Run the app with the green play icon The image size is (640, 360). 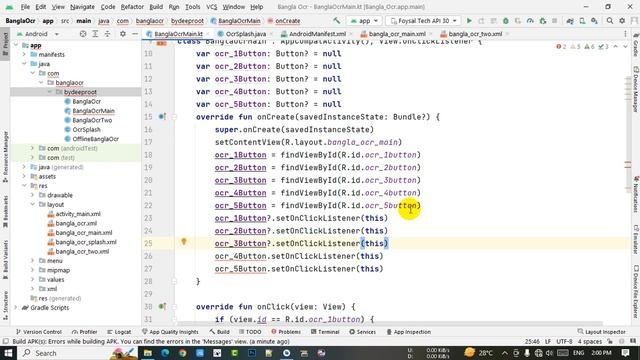click(469, 20)
